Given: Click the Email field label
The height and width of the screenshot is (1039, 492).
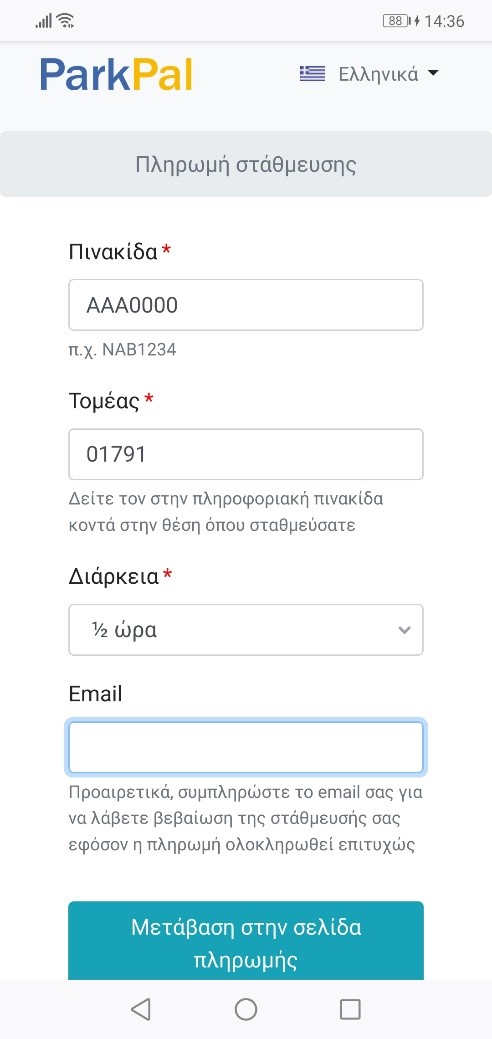Looking at the screenshot, I should pos(95,694).
